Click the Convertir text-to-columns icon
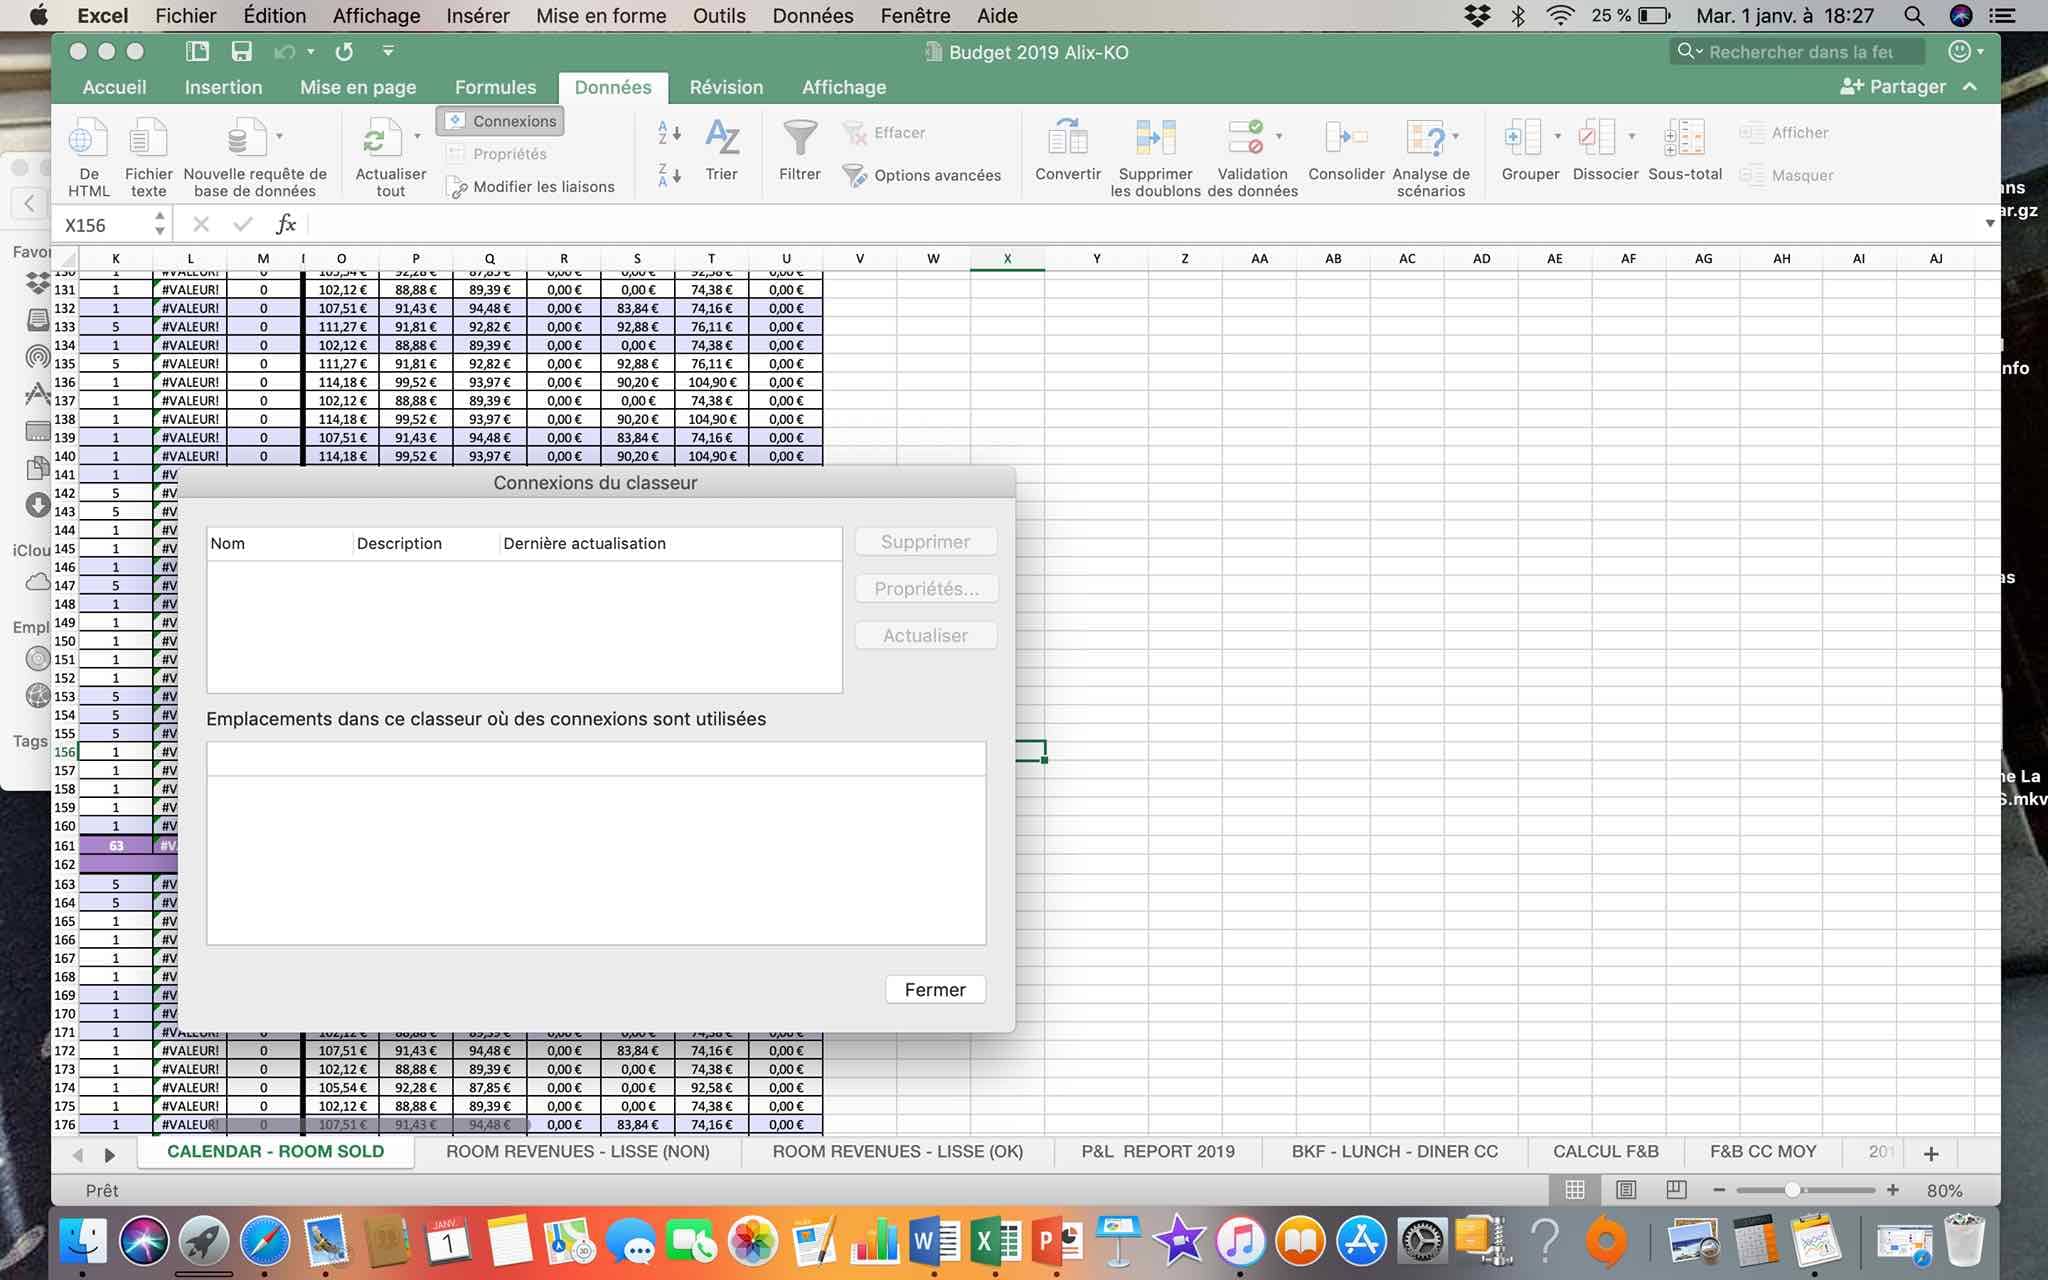This screenshot has height=1280, width=2048. (x=1067, y=139)
